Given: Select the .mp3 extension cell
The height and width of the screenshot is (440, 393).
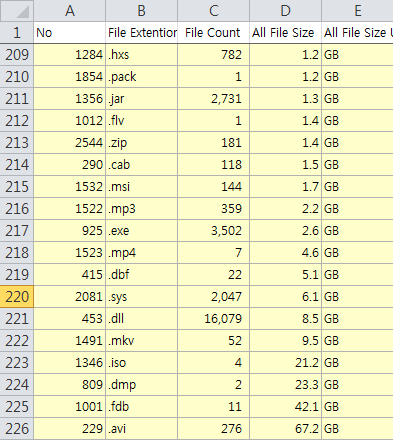Looking at the screenshot, I should (x=141, y=208).
